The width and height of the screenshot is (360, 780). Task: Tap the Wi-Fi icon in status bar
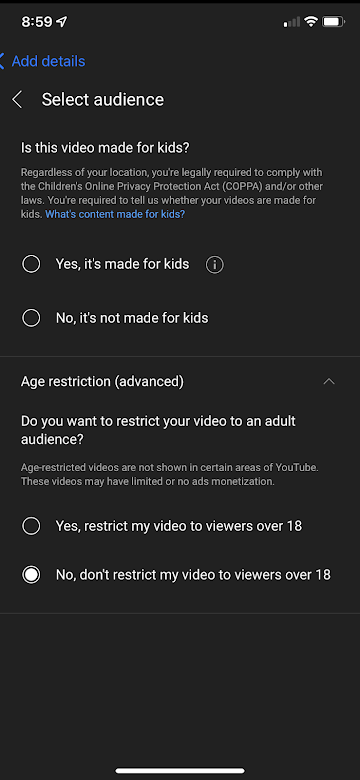coord(311,22)
